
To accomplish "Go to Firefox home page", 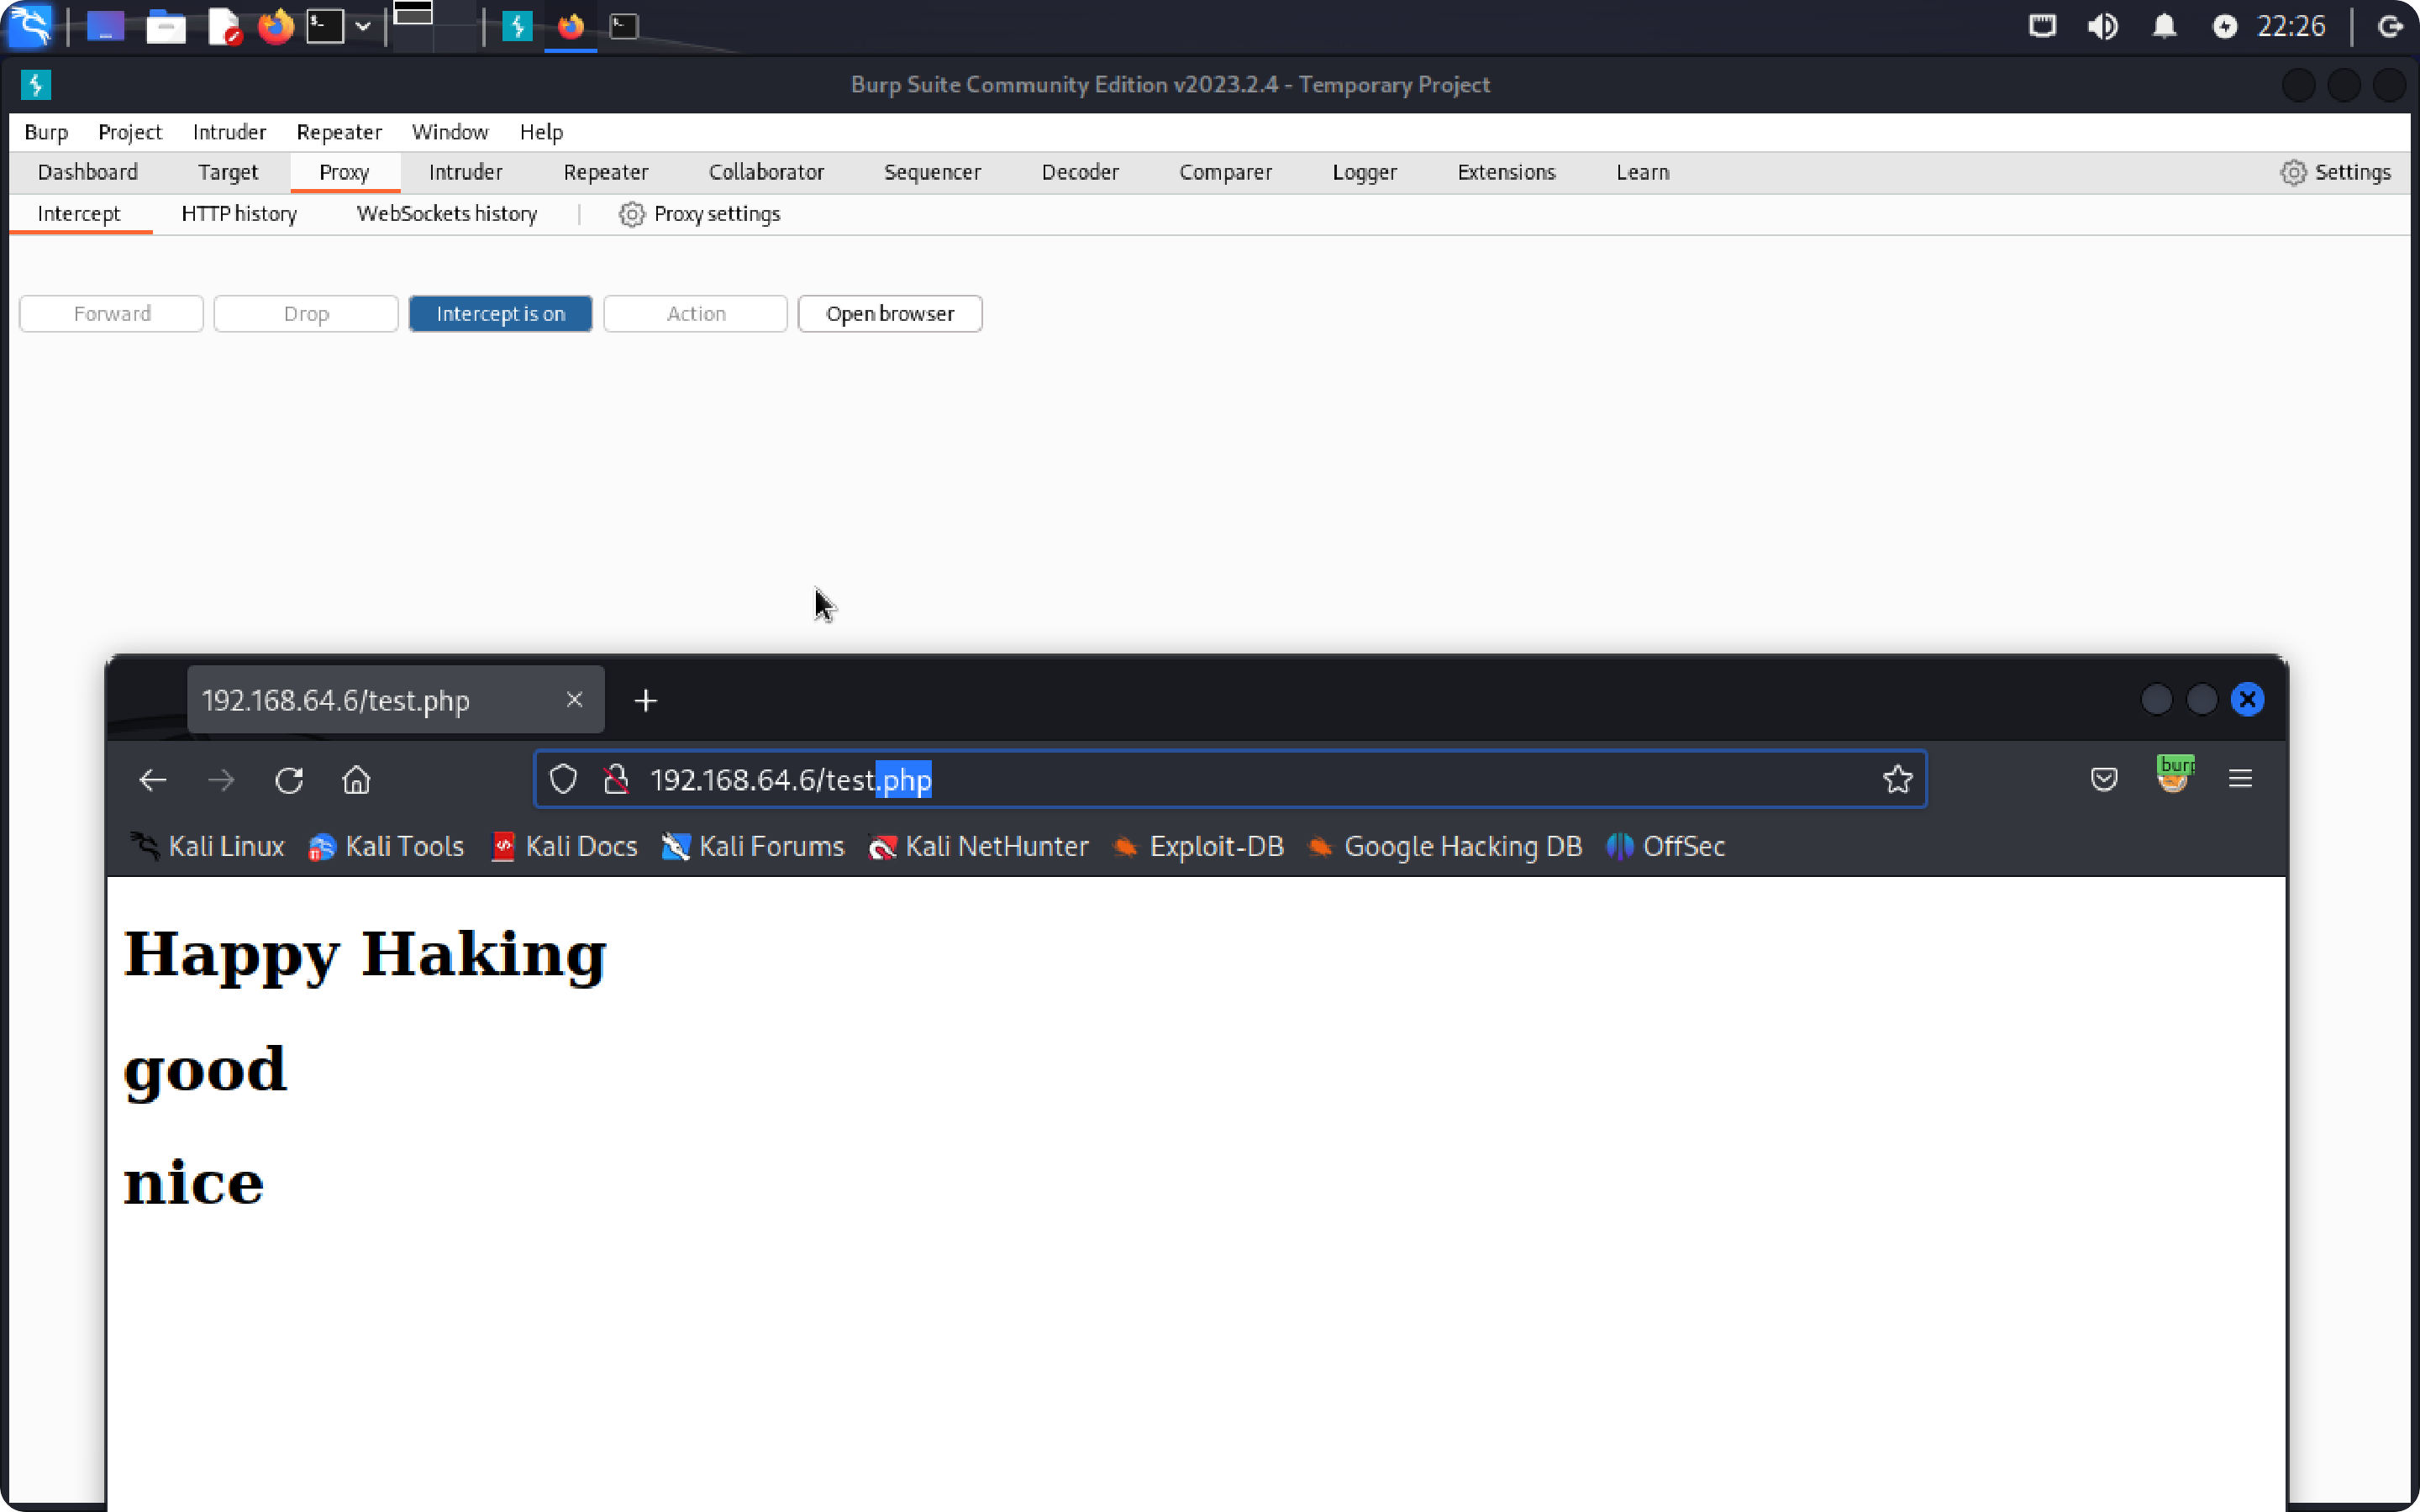I will (356, 780).
